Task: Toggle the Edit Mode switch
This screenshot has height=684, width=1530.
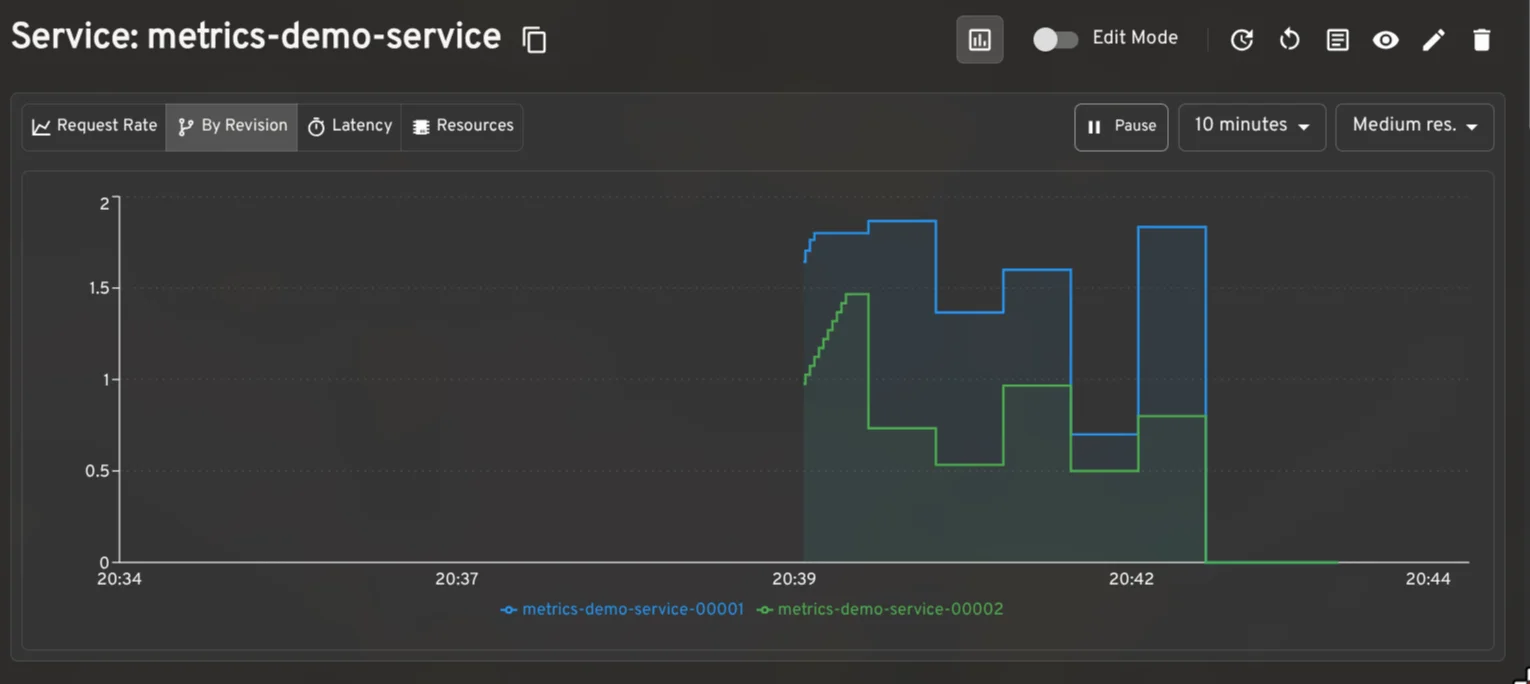Action: click(1055, 39)
